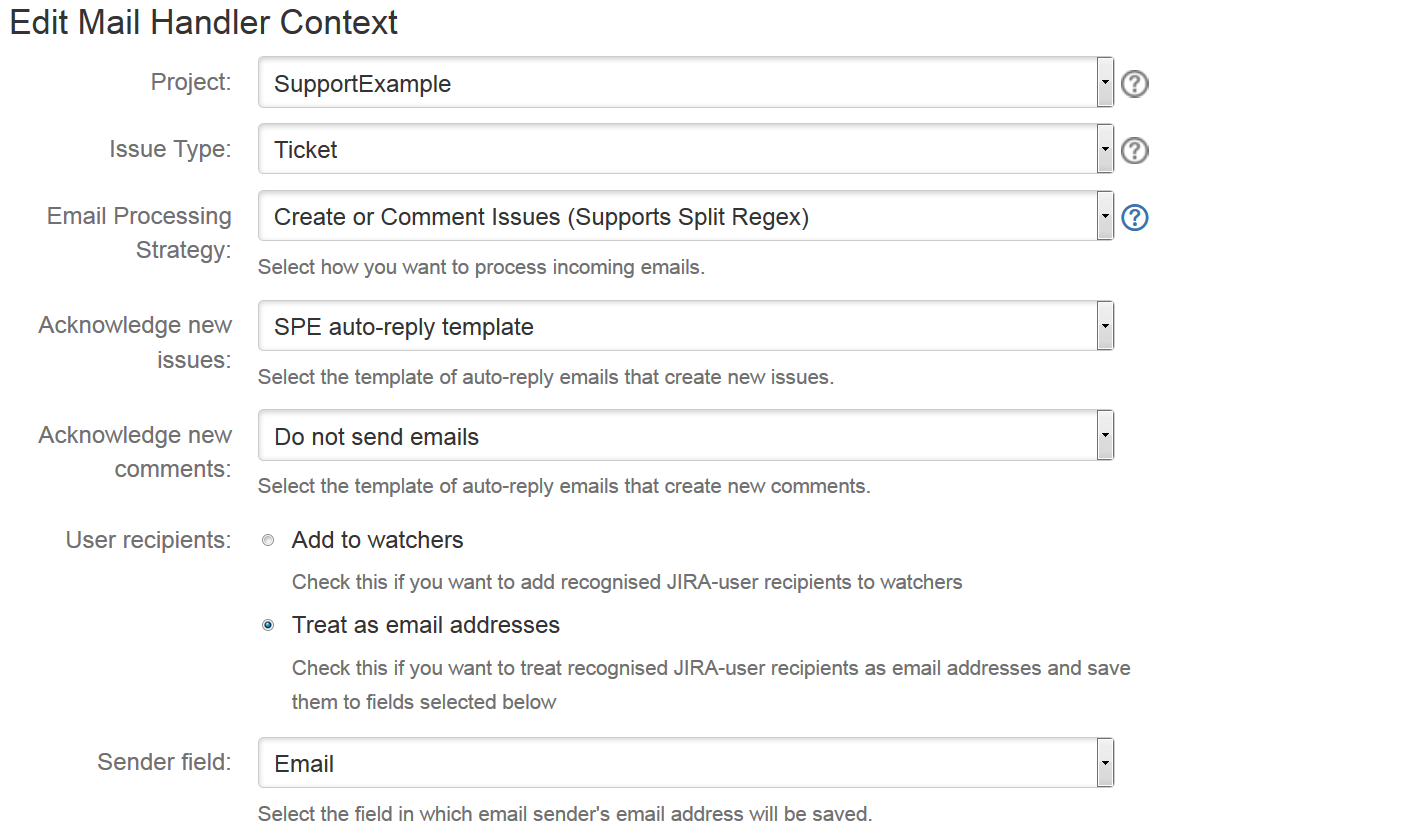Select Treat as email addresses option
This screenshot has width=1410, height=835.
pyautogui.click(x=267, y=626)
